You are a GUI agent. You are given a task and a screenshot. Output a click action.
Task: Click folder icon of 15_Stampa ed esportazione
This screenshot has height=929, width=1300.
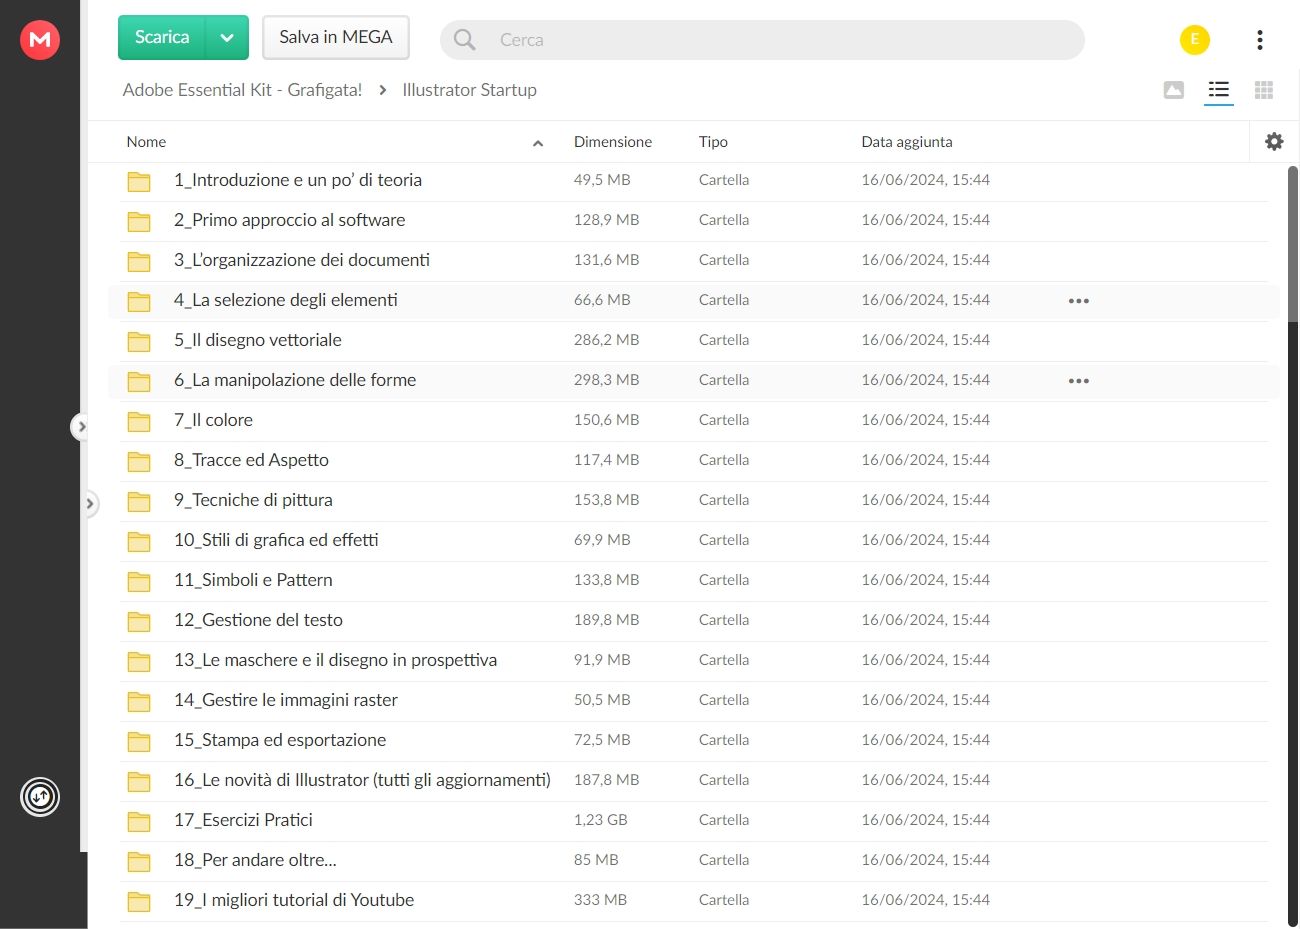click(139, 741)
